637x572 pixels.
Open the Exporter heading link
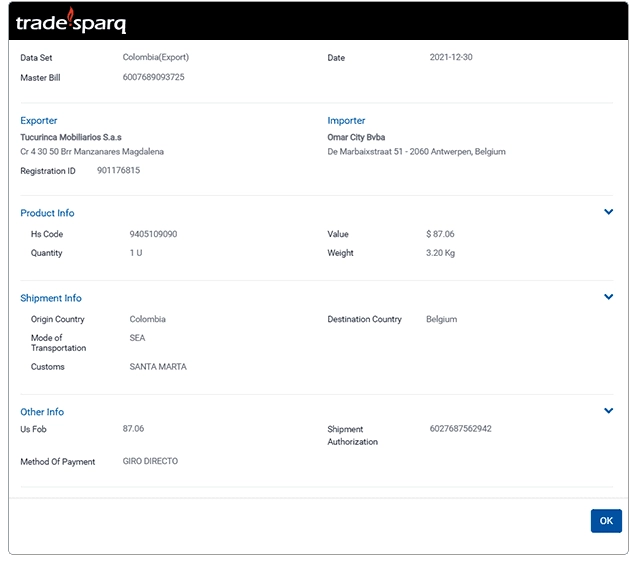coord(39,121)
